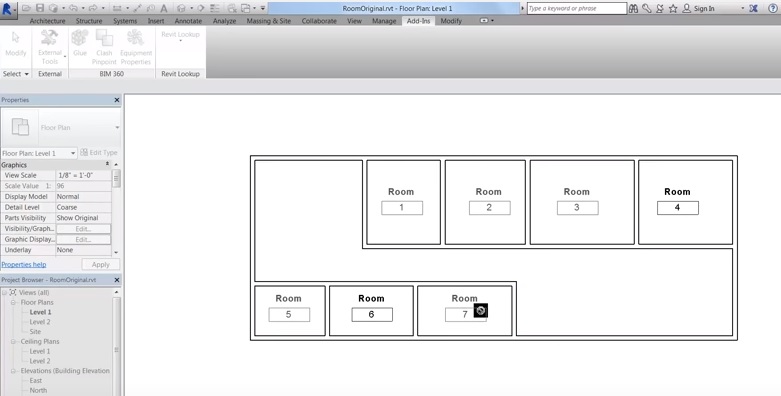Open the Properties help link
Viewport: 781px width, 396px height.
[23, 264]
